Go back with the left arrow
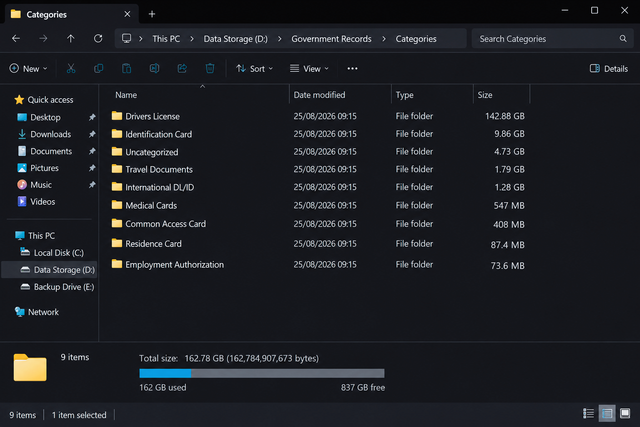The height and width of the screenshot is (427, 640). (x=16, y=38)
